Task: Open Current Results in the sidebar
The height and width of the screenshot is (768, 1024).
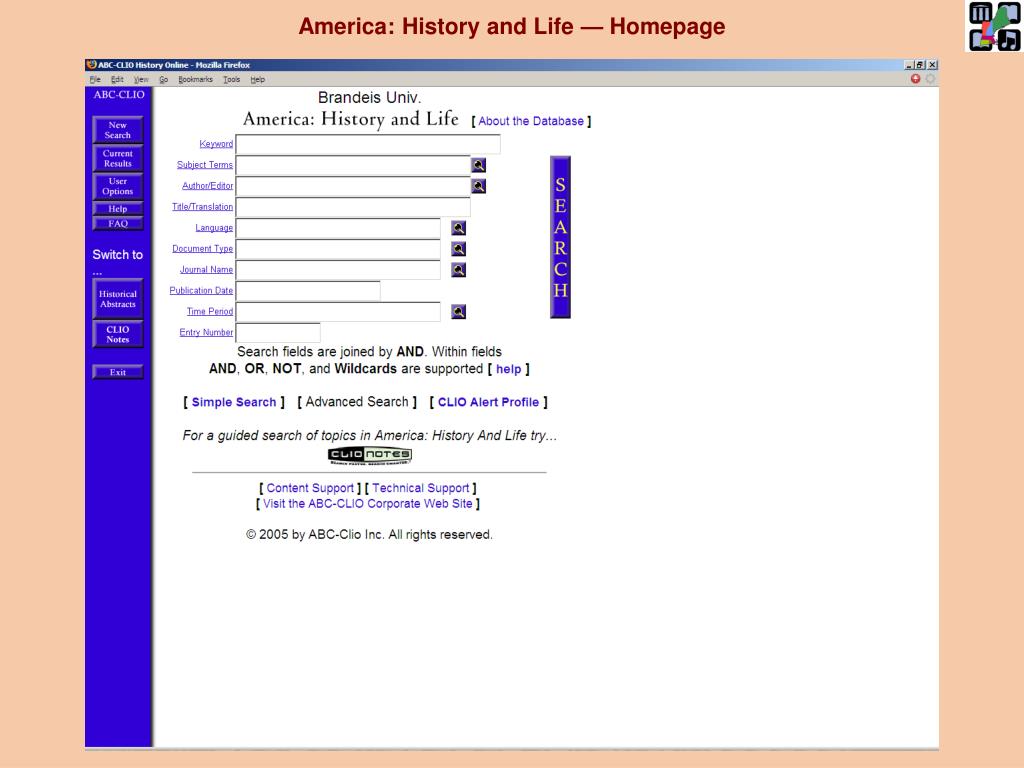Action: (118, 159)
